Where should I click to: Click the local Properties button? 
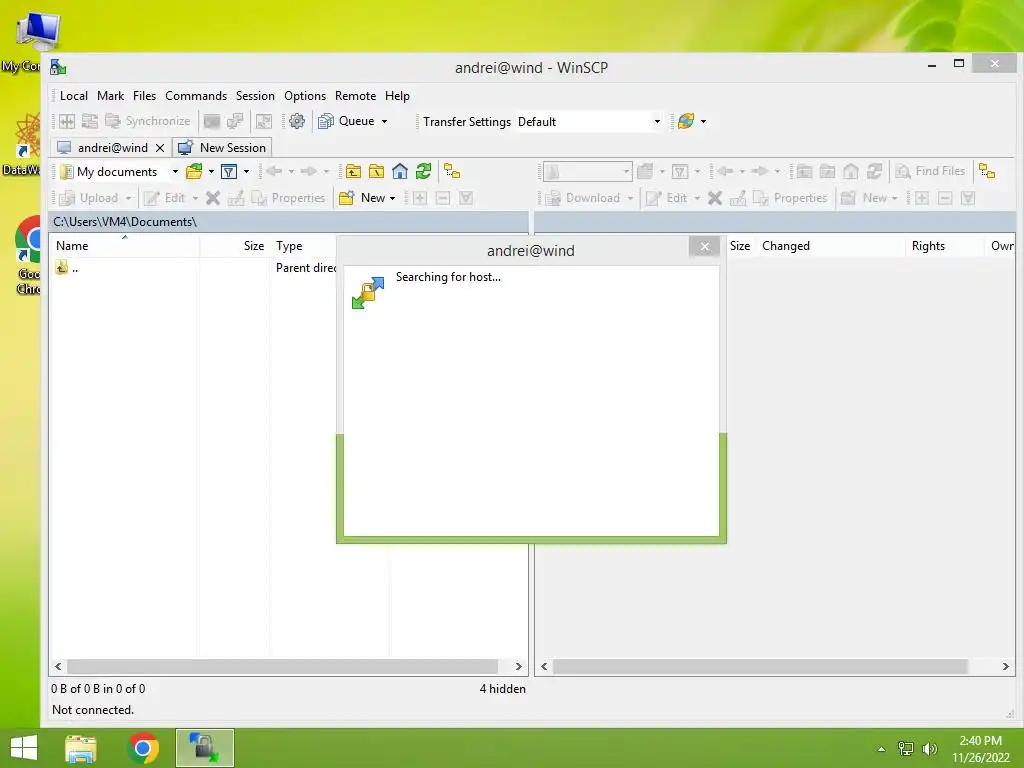(288, 198)
